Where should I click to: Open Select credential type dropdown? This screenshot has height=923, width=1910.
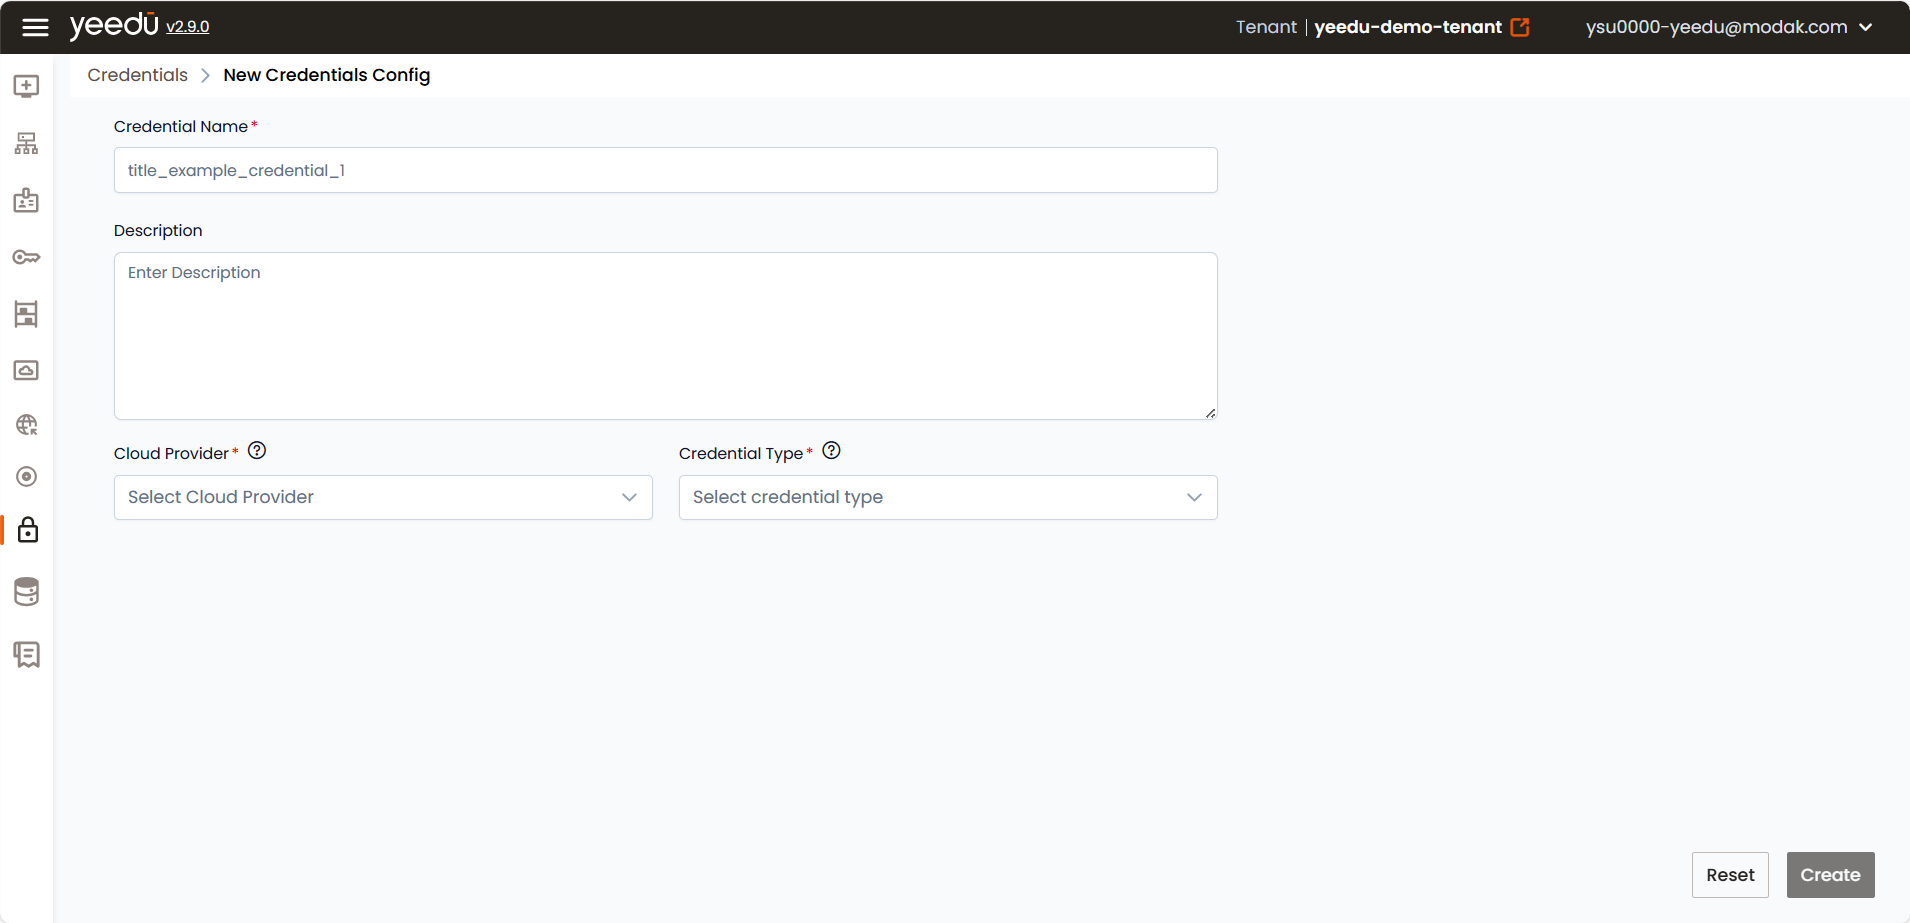pos(948,497)
